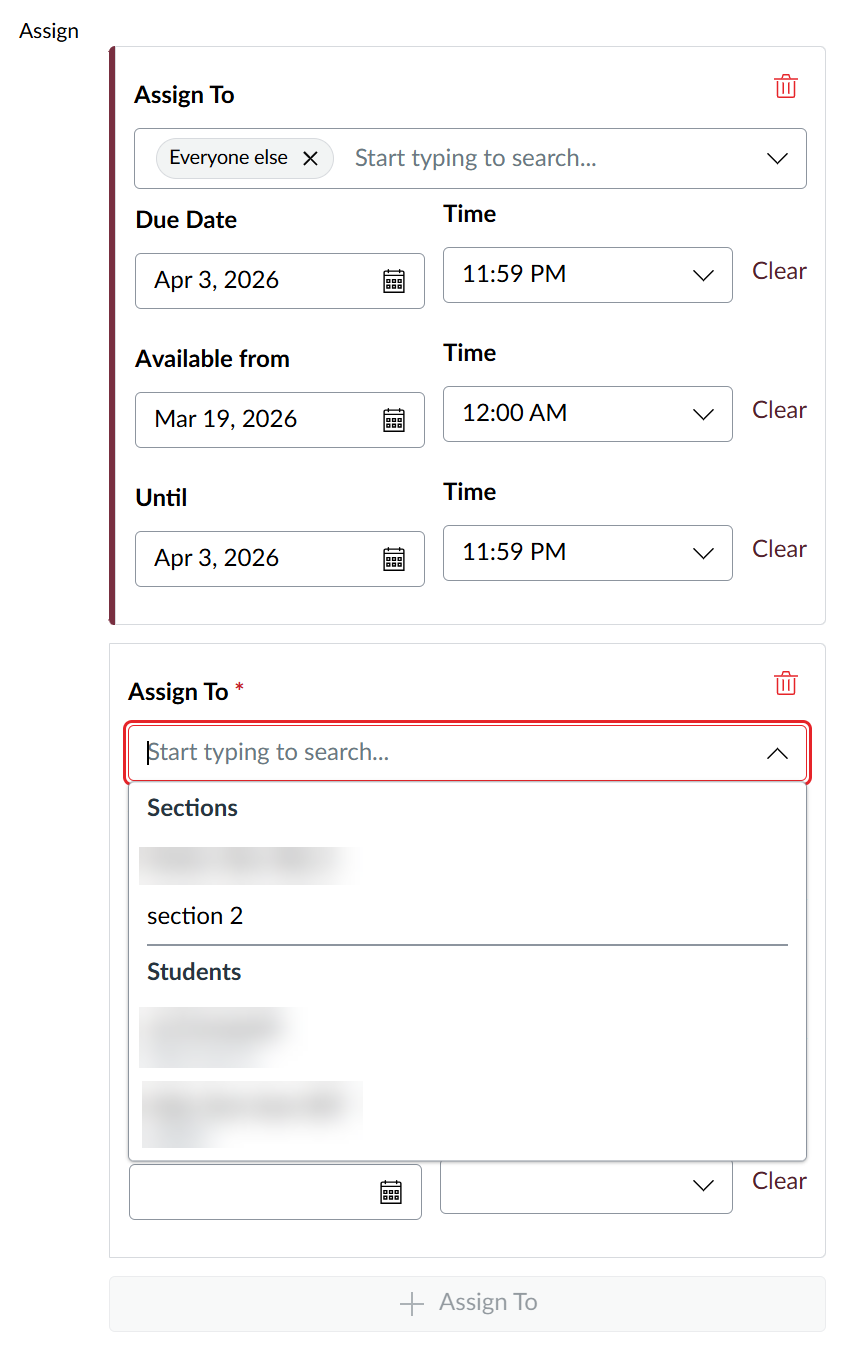Delete the first Assign To card

(785, 87)
